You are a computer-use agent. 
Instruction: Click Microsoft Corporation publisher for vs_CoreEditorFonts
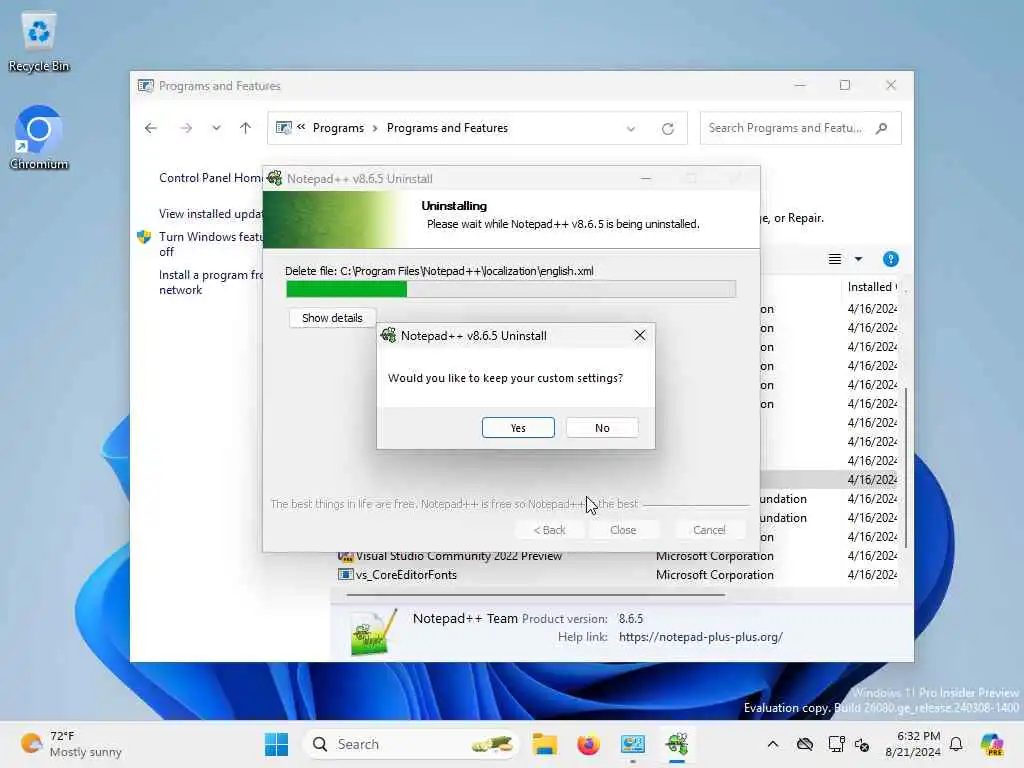click(714, 575)
